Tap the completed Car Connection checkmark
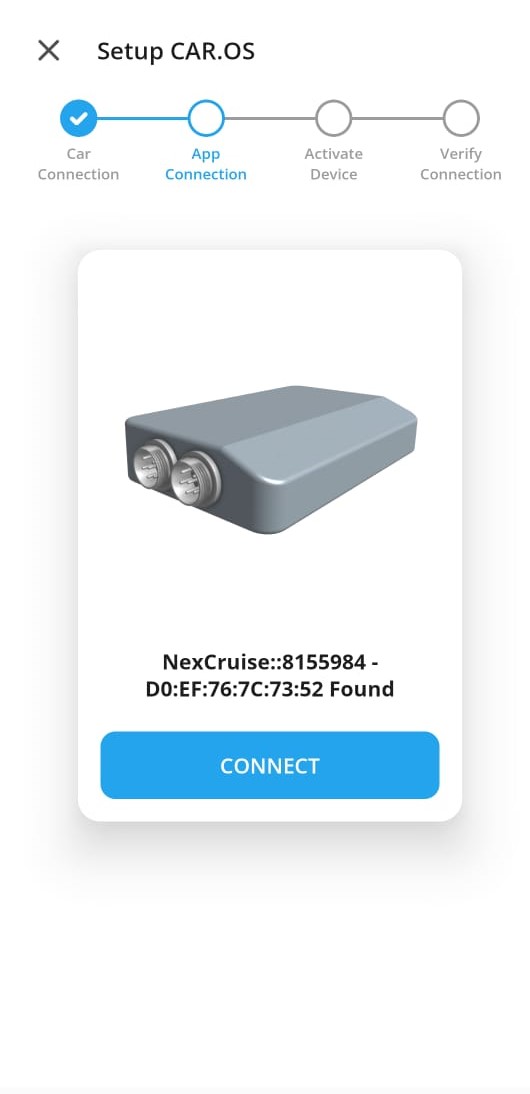Image resolution: width=530 pixels, height=1094 pixels. (78, 119)
